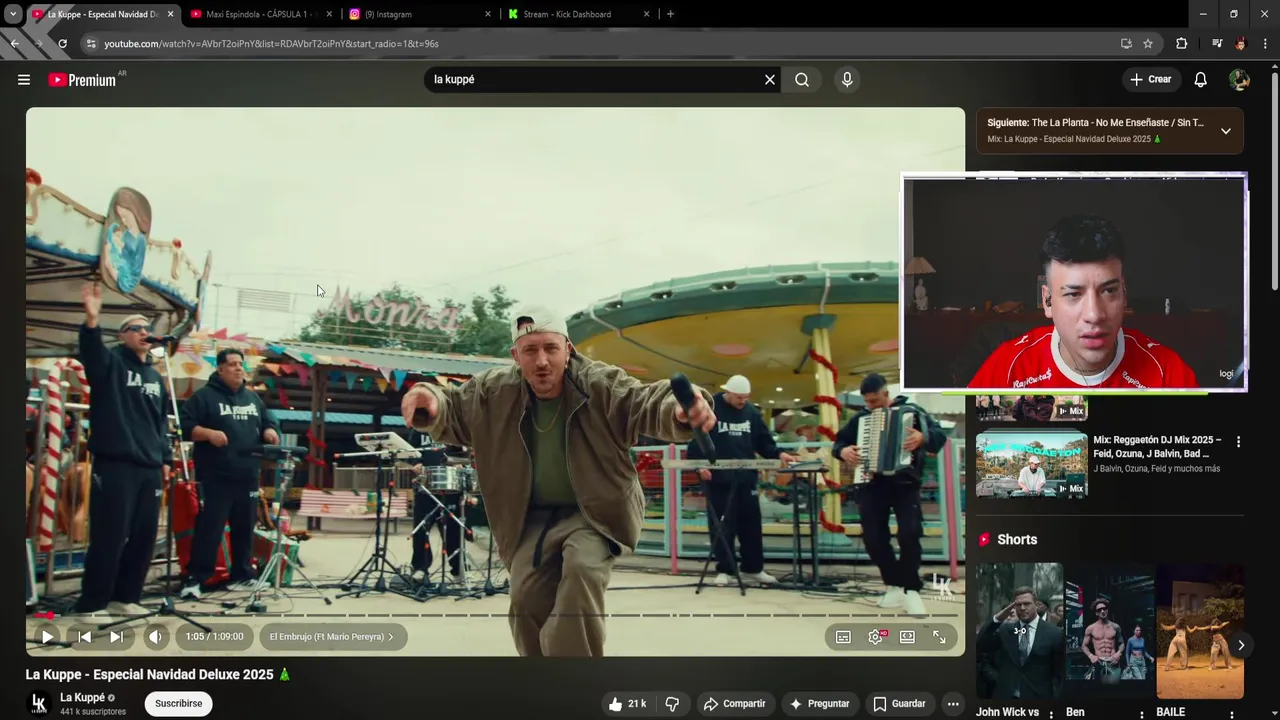The image size is (1280, 720).
Task: Open La Kuppé channel name link
Action: pyautogui.click(x=82, y=698)
